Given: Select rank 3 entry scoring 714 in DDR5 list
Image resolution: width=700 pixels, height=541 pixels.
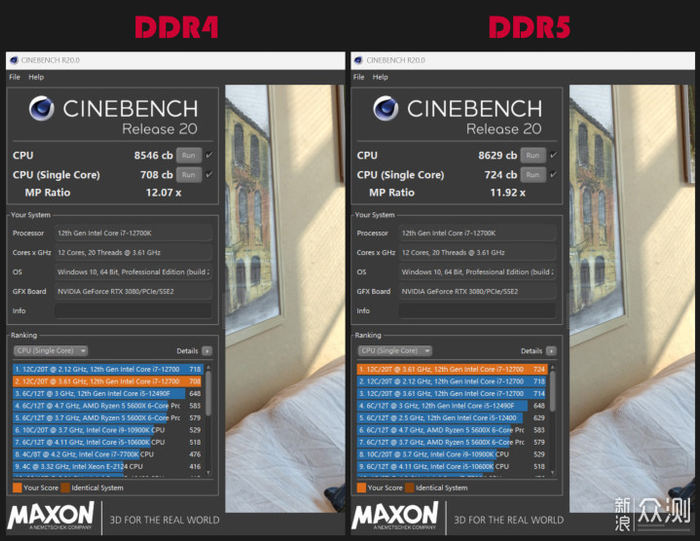Looking at the screenshot, I should tap(452, 393).
